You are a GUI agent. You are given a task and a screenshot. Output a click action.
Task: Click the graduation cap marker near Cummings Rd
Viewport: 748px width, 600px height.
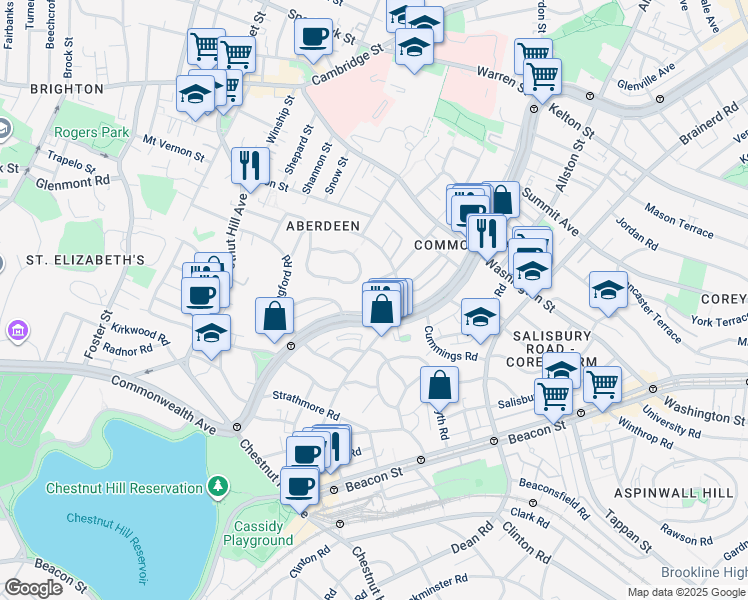coord(480,318)
